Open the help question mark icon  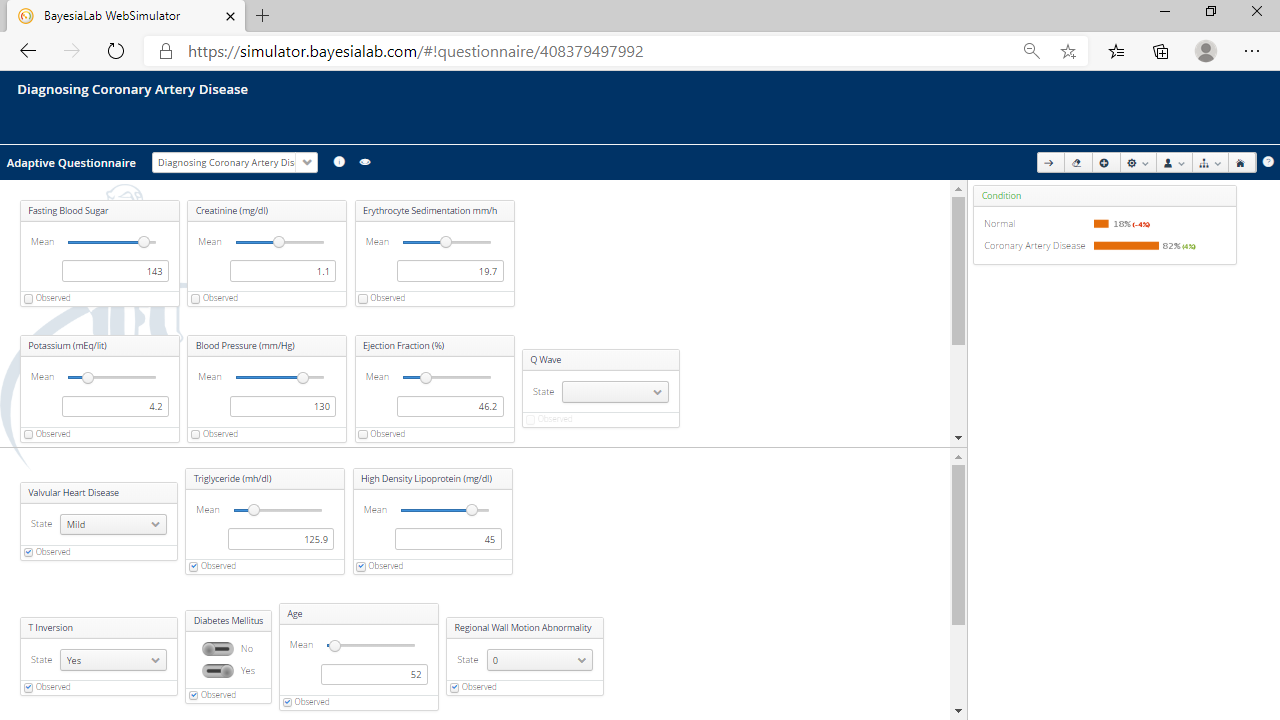[x=1268, y=162]
